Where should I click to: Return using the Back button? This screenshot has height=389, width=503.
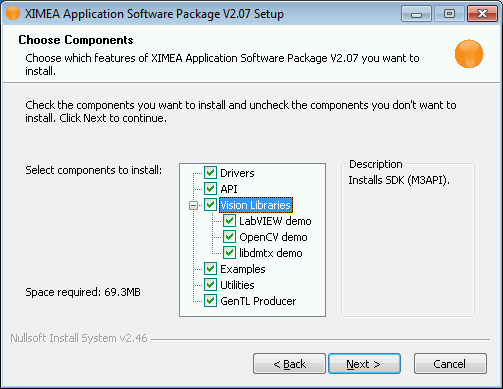click(x=289, y=364)
